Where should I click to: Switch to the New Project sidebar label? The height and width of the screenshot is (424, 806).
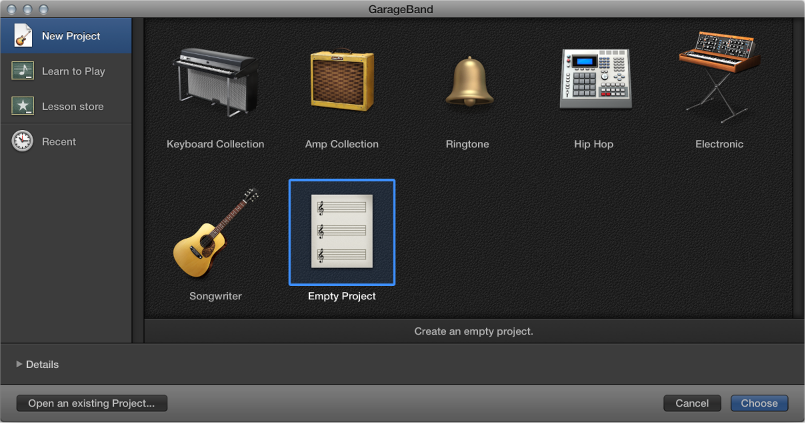[71, 36]
